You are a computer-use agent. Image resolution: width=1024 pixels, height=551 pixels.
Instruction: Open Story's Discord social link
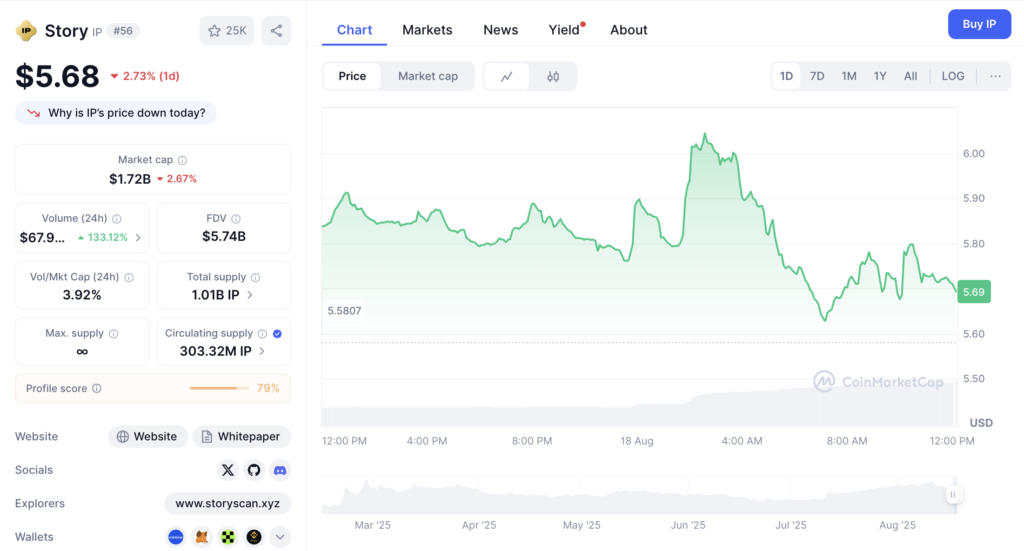280,470
